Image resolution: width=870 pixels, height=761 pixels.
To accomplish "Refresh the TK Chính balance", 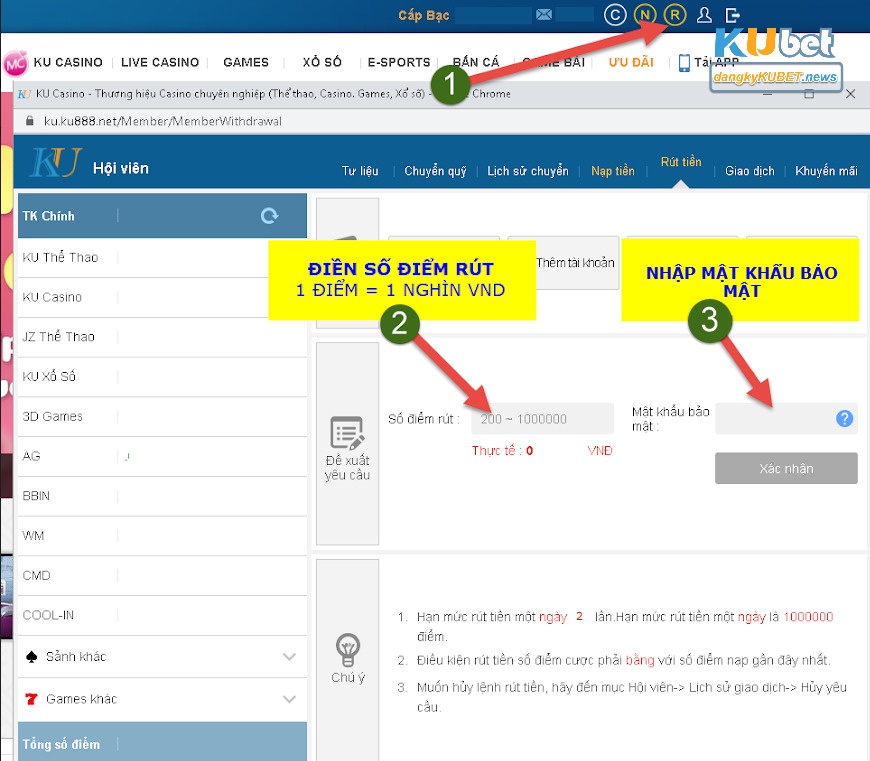I will point(270,215).
